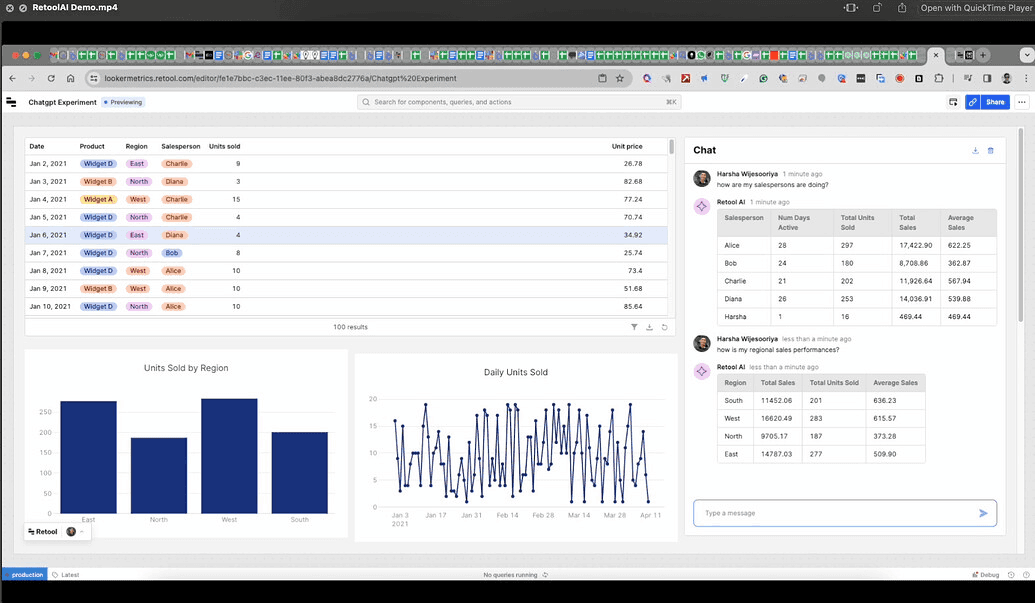Image resolution: width=1035 pixels, height=603 pixels.
Task: Expand the Retool user badge chevron
Action: pos(82,532)
